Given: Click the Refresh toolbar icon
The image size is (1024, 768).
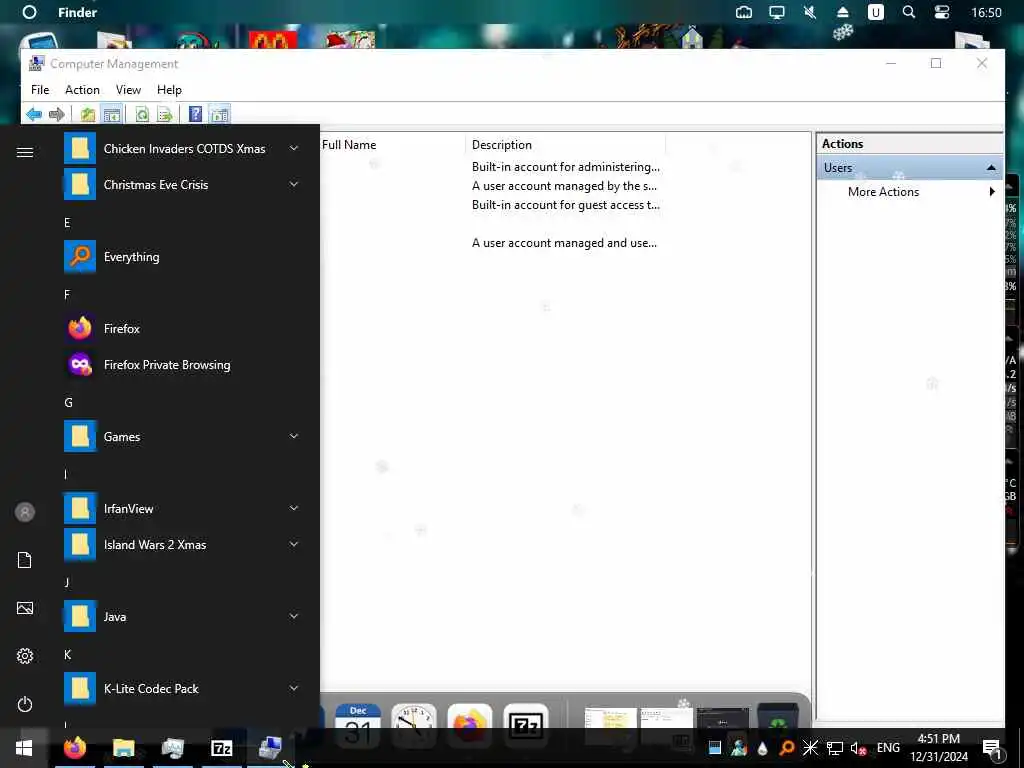Looking at the screenshot, I should click(x=142, y=114).
